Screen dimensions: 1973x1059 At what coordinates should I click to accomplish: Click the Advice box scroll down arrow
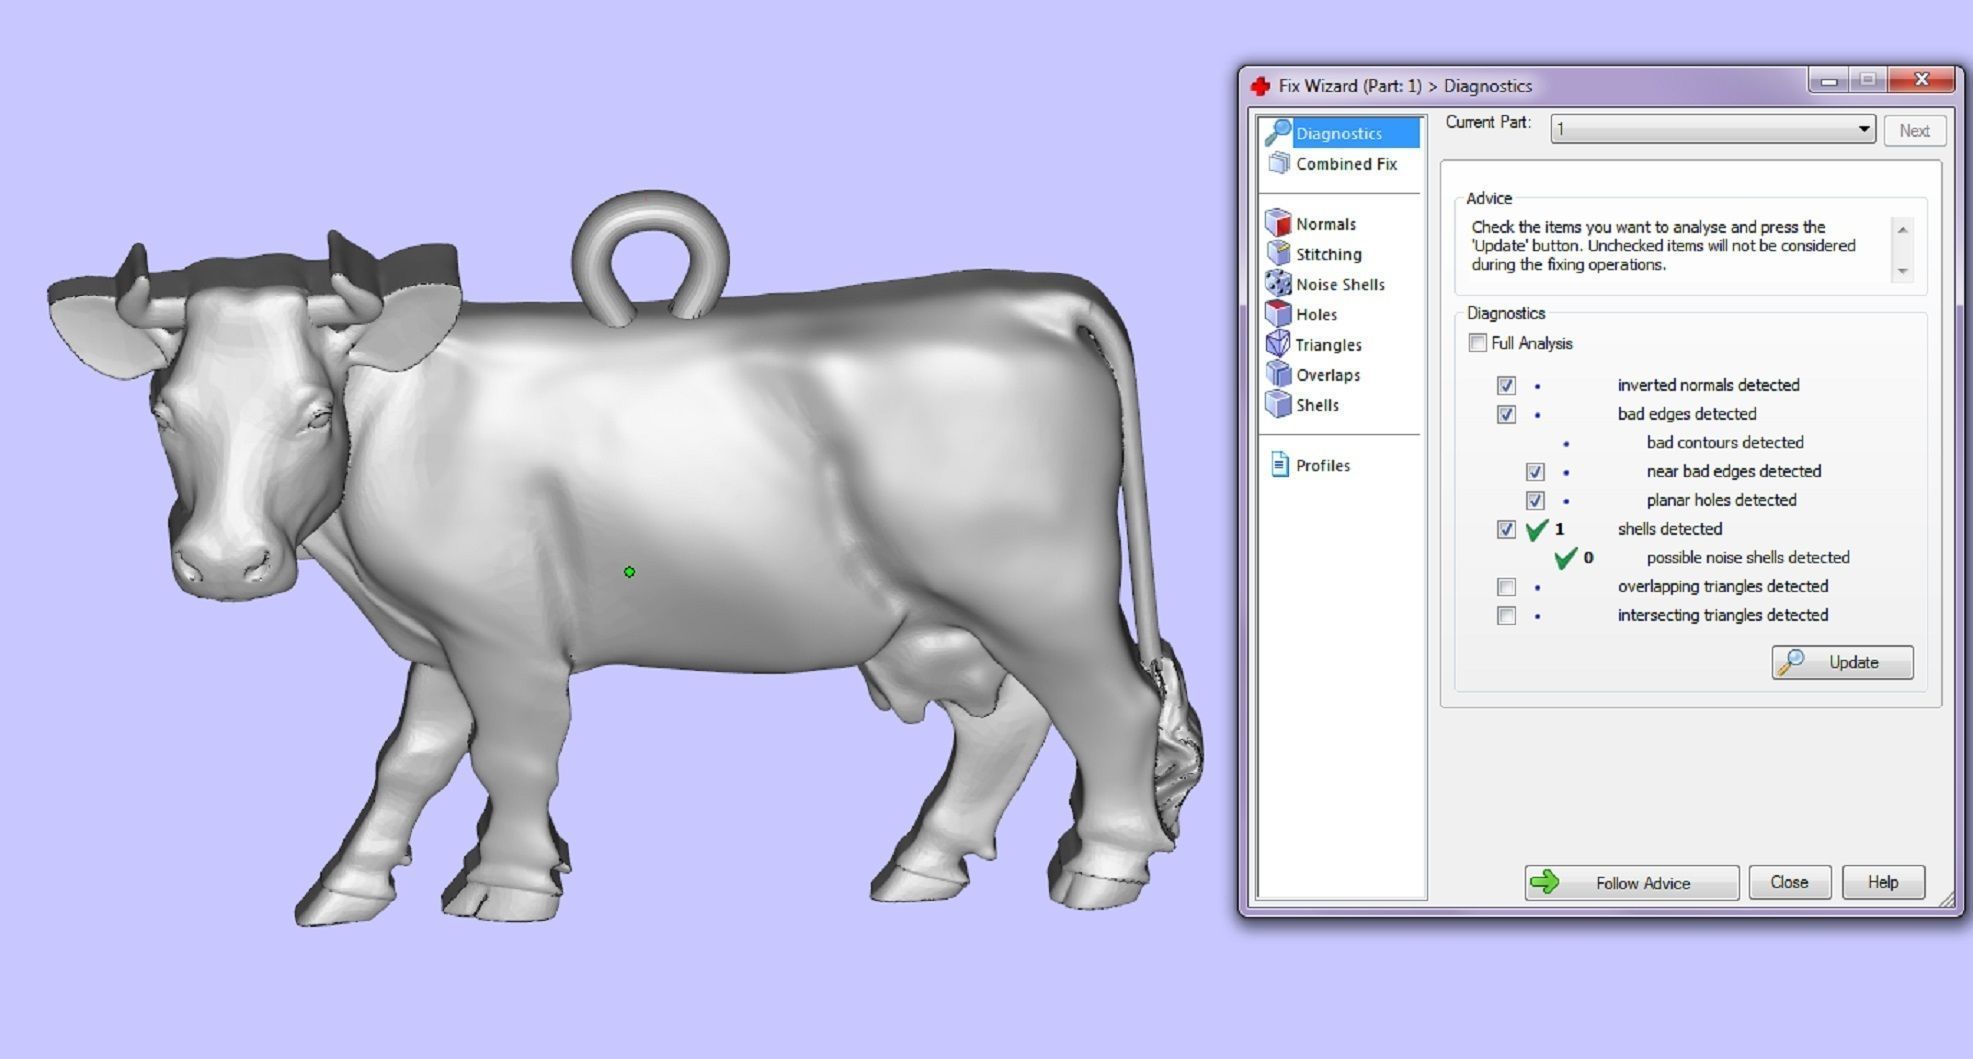tap(1902, 271)
